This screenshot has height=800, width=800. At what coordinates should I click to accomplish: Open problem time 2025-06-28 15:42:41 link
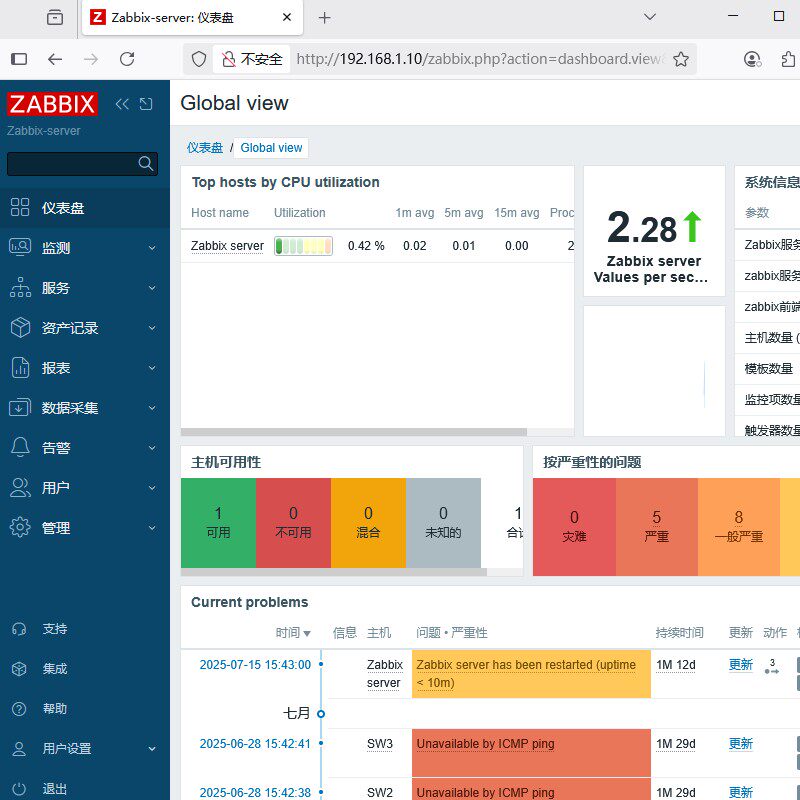255,744
